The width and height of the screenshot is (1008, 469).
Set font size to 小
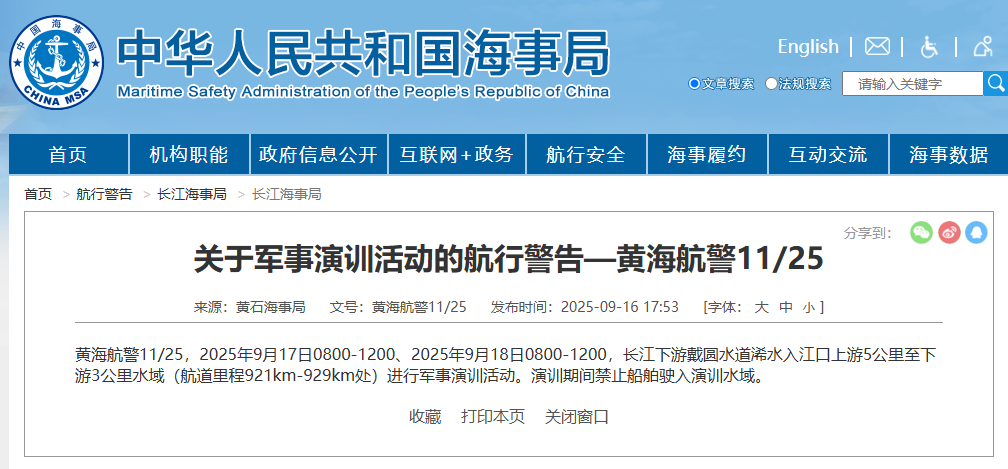coord(807,307)
